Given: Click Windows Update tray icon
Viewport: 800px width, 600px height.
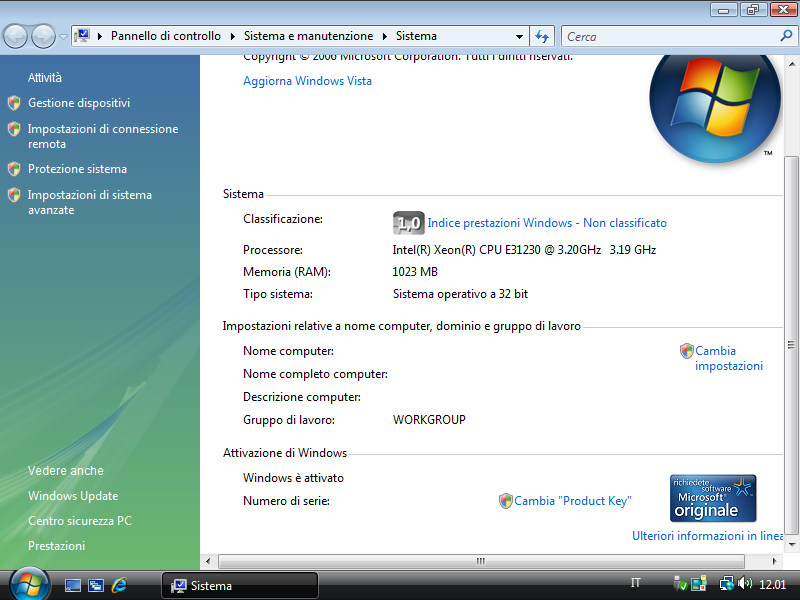Looking at the screenshot, I should pos(699,584).
